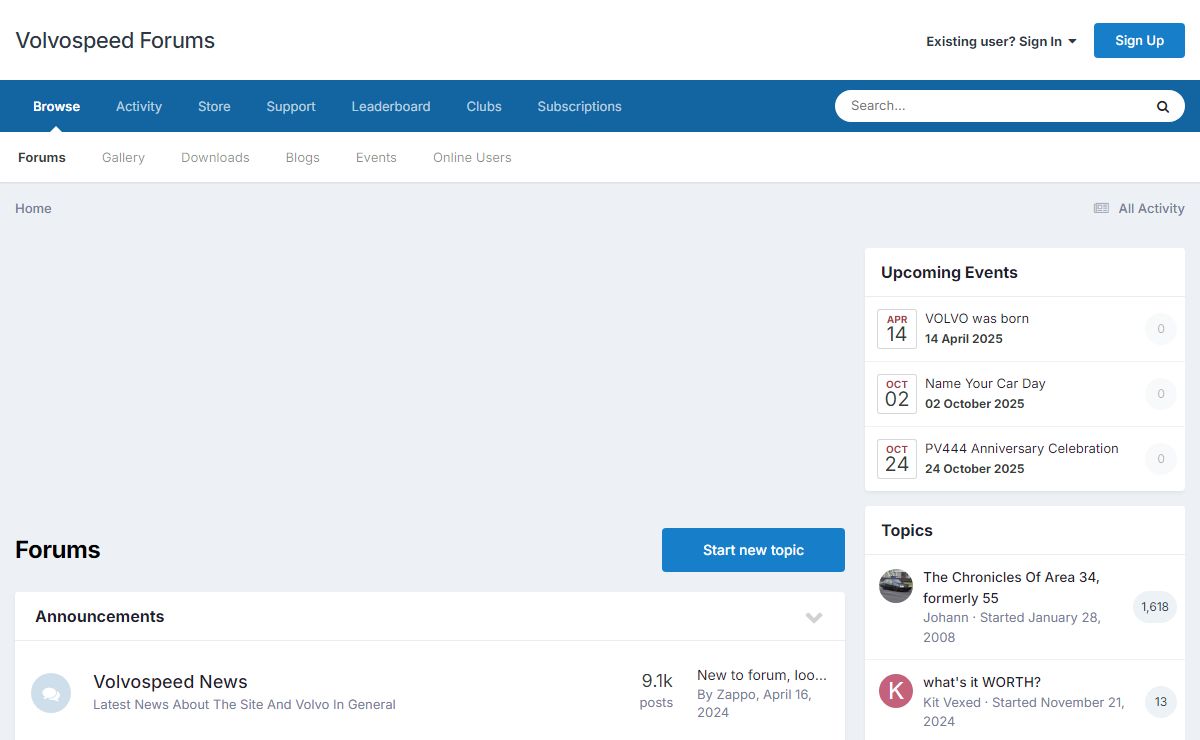The width and height of the screenshot is (1200, 740).
Task: Open the Activity menu item
Action: click(139, 106)
